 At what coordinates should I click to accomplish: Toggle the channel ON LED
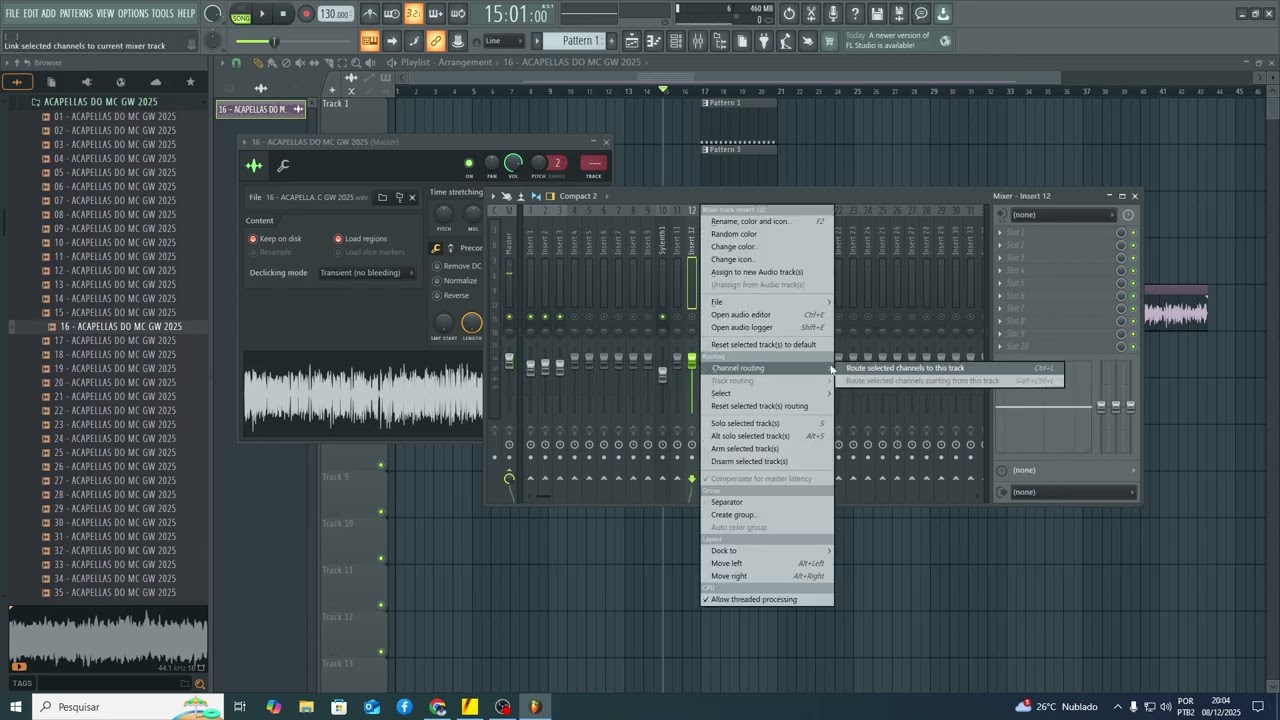(x=469, y=163)
